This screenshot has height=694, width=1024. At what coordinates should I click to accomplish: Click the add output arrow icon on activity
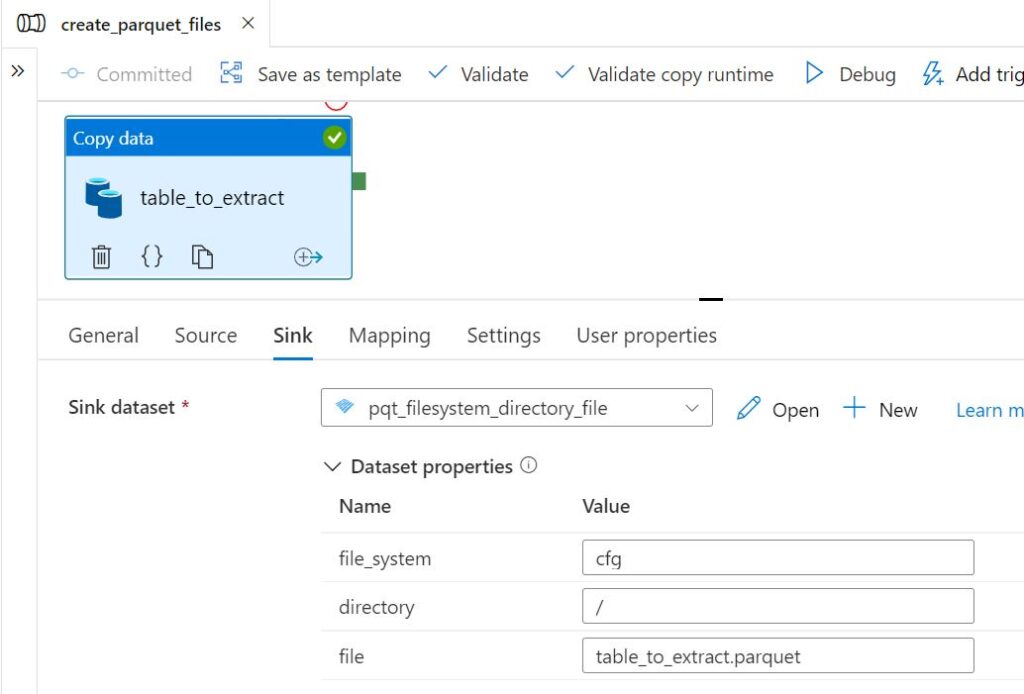(308, 257)
